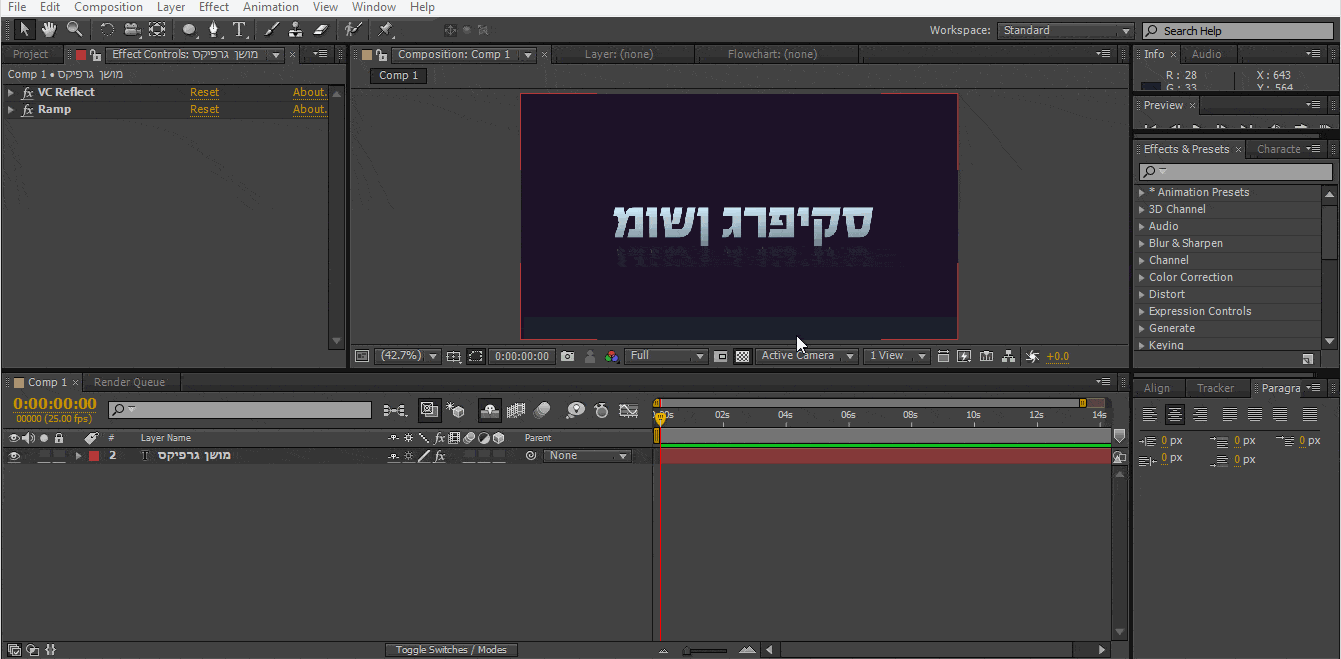Enable Frame Blending in the timeline
1341x659 pixels.
pyautogui.click(x=514, y=410)
